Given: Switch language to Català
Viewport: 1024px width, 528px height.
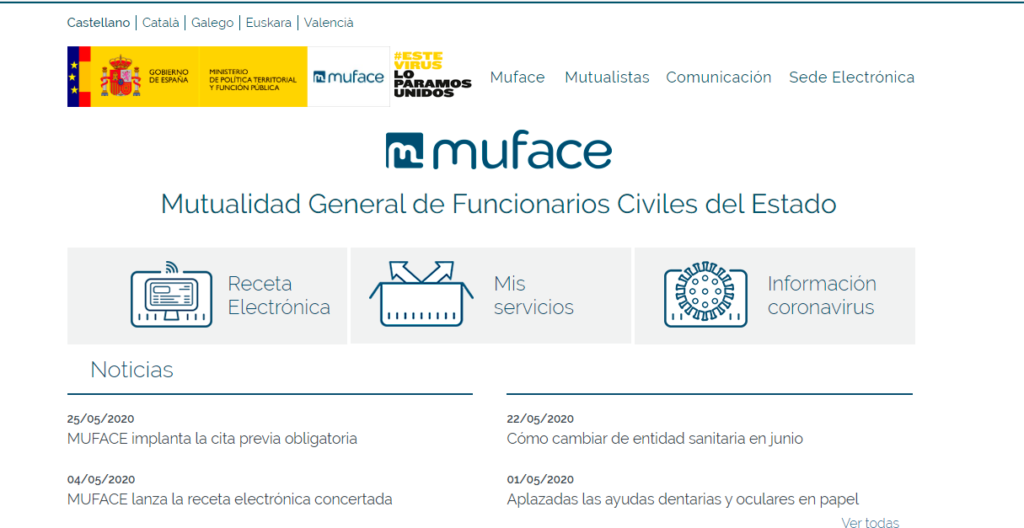Looking at the screenshot, I should [x=161, y=23].
